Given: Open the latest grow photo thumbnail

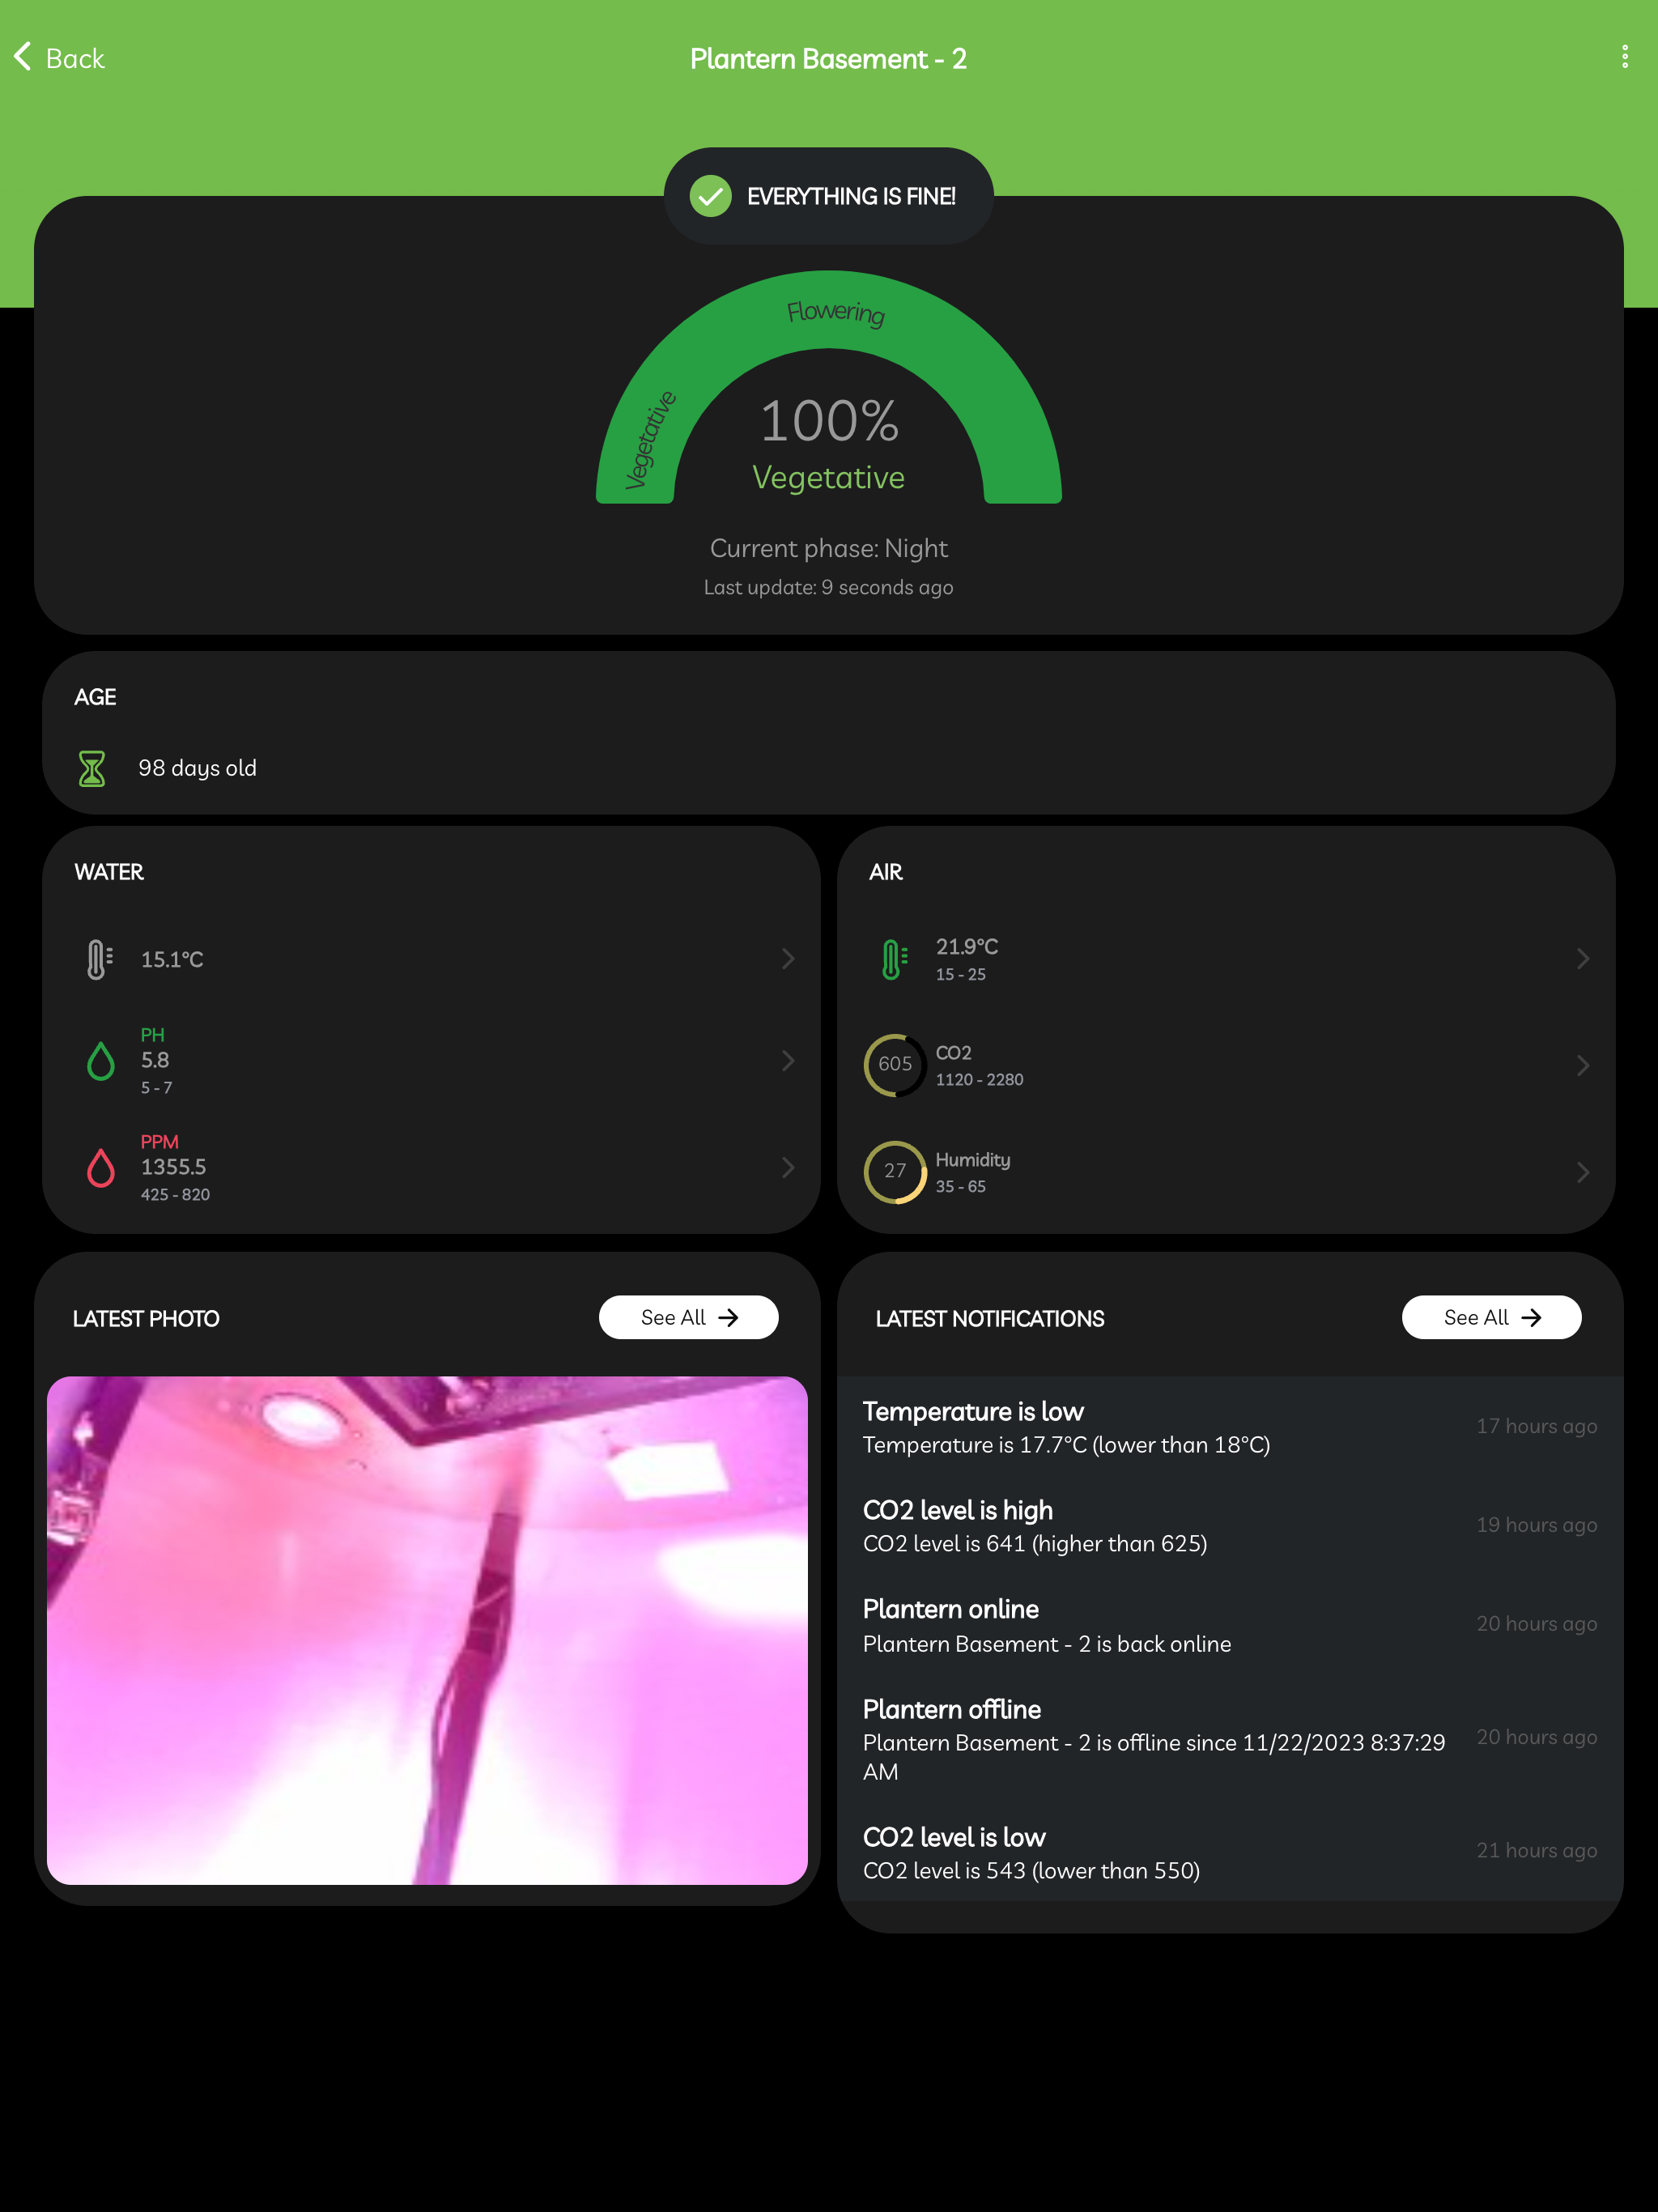Looking at the screenshot, I should [427, 1630].
